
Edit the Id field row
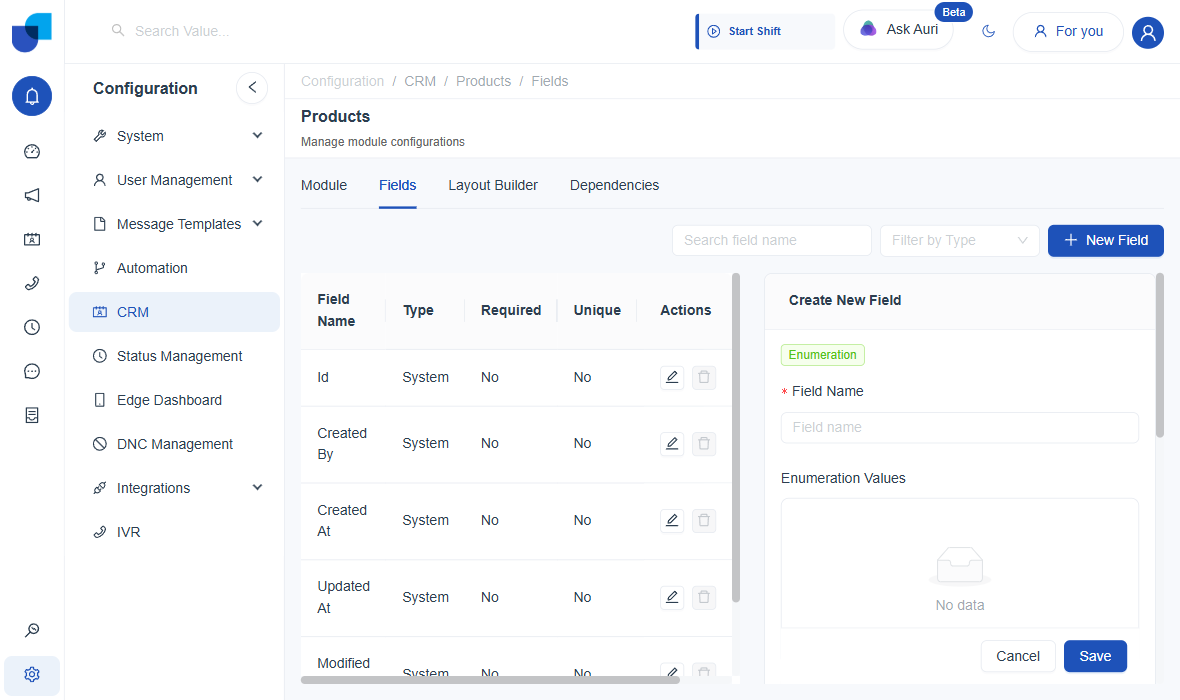point(672,377)
